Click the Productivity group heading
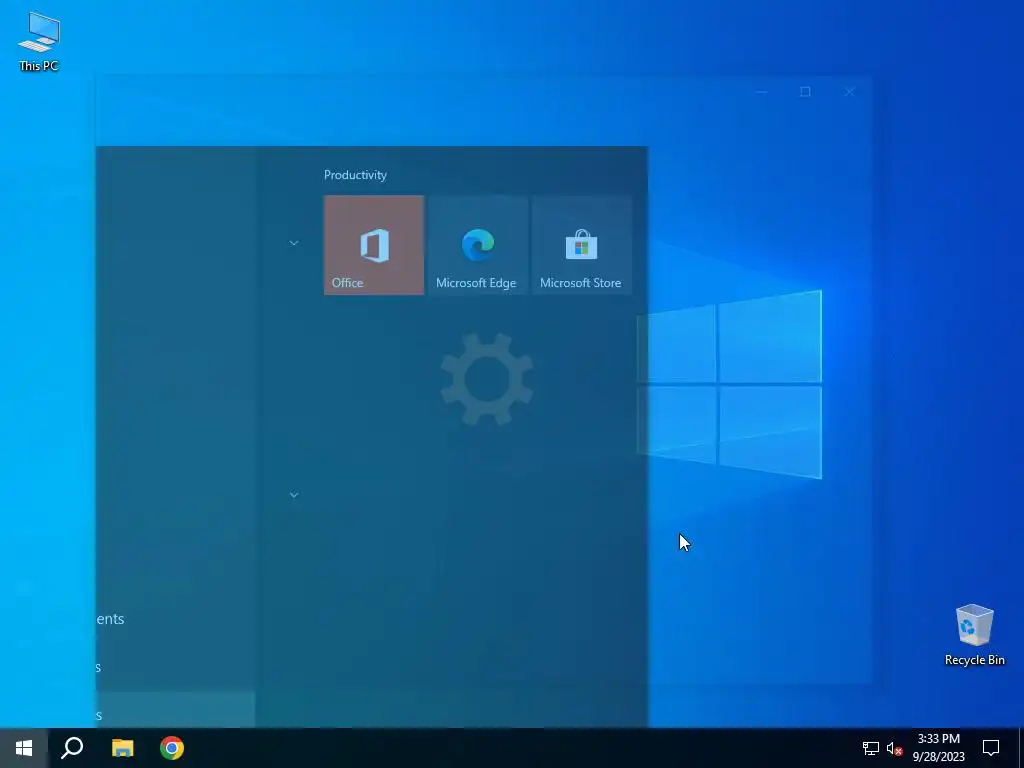Screen dimensions: 1024x768 [355, 175]
